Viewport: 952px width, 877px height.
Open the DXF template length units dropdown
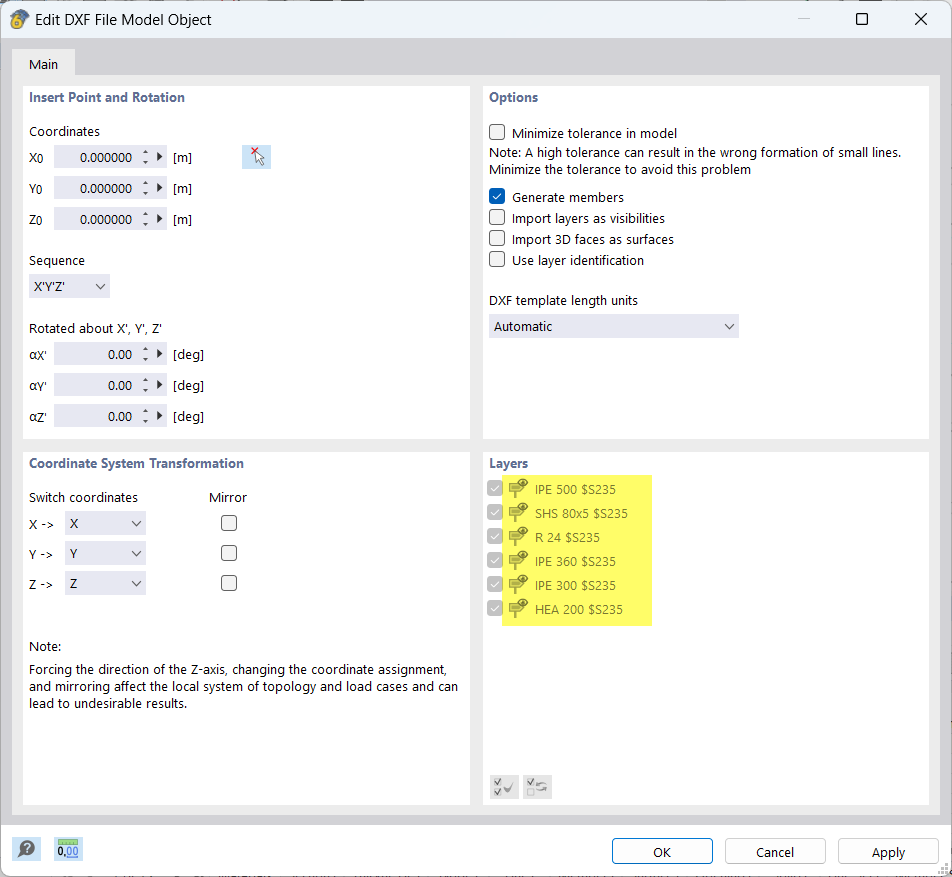[613, 326]
